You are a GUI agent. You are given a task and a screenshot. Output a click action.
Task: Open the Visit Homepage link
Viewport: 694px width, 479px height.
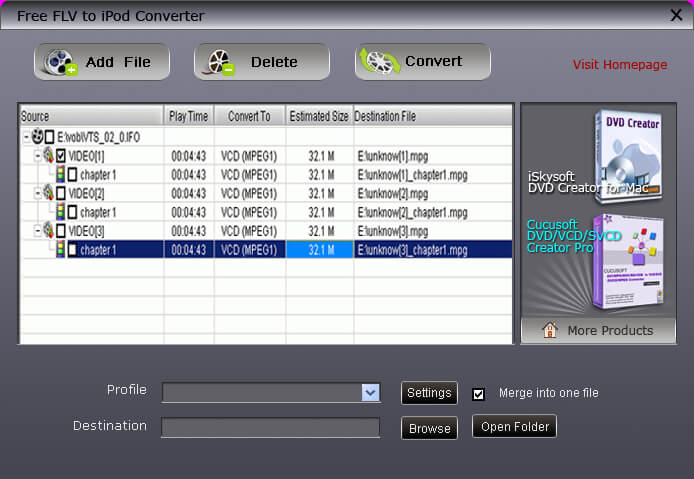tap(619, 65)
